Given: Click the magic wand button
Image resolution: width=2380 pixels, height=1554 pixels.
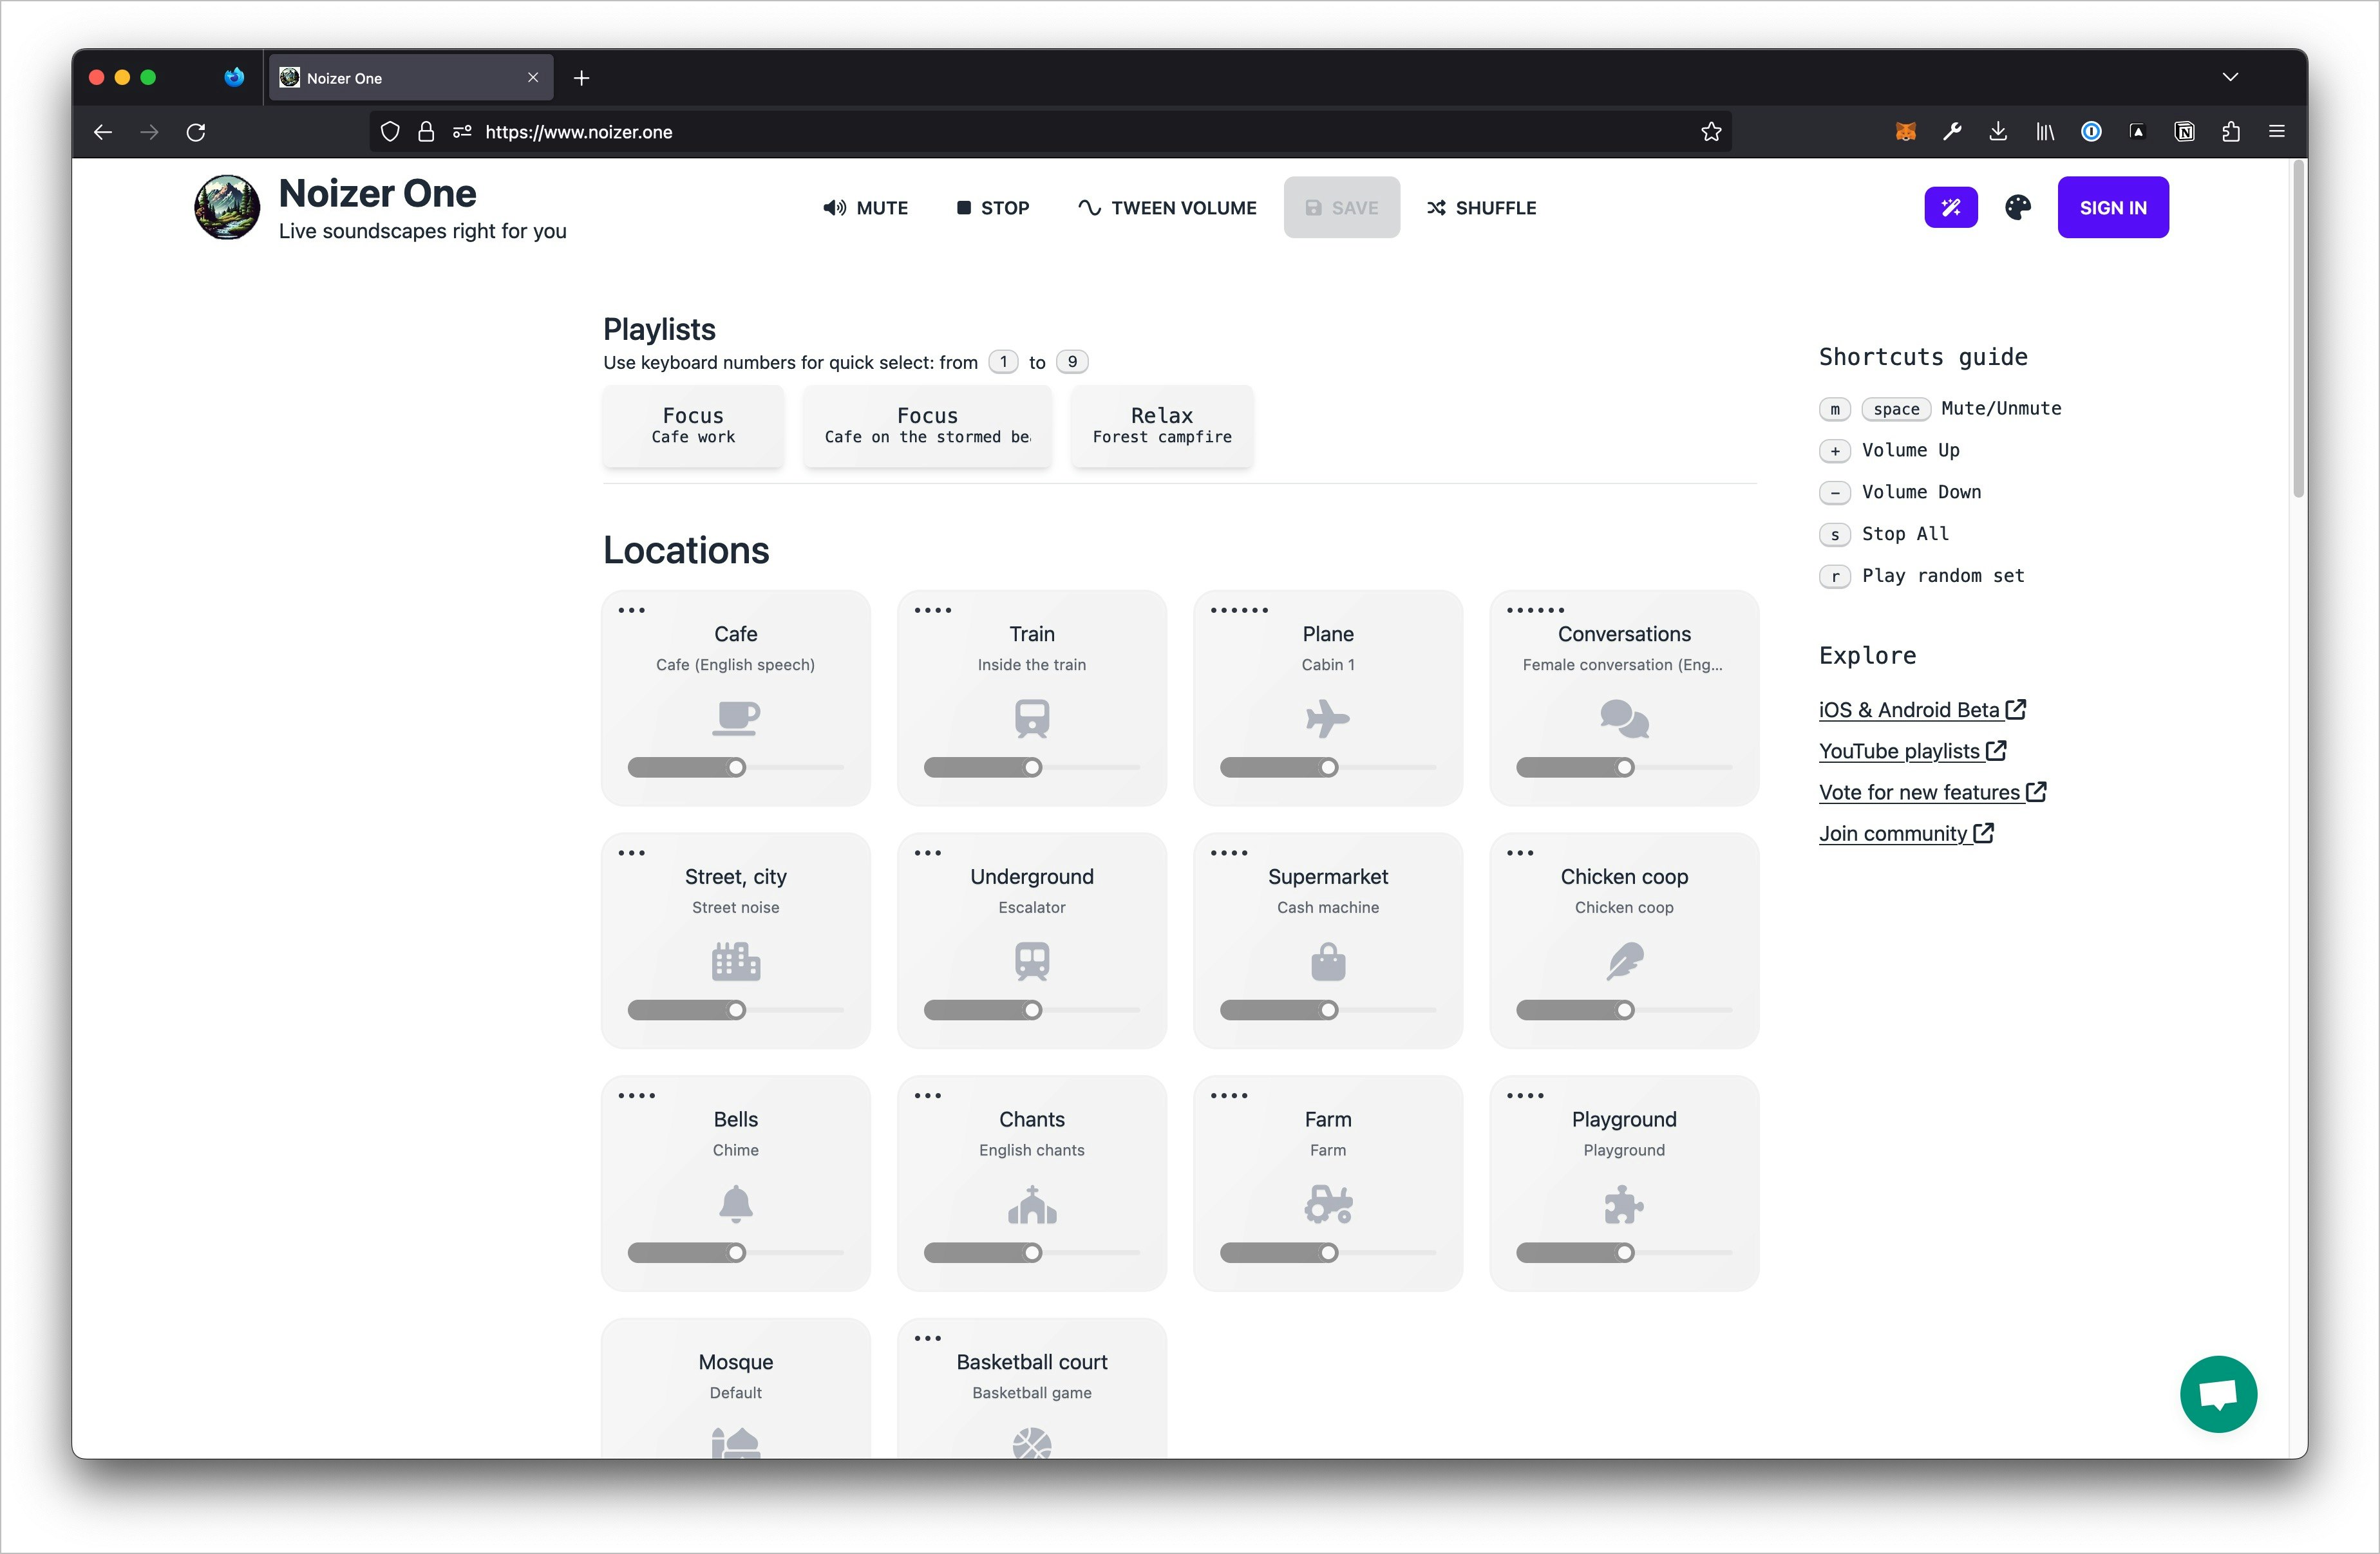Looking at the screenshot, I should (x=1950, y=207).
